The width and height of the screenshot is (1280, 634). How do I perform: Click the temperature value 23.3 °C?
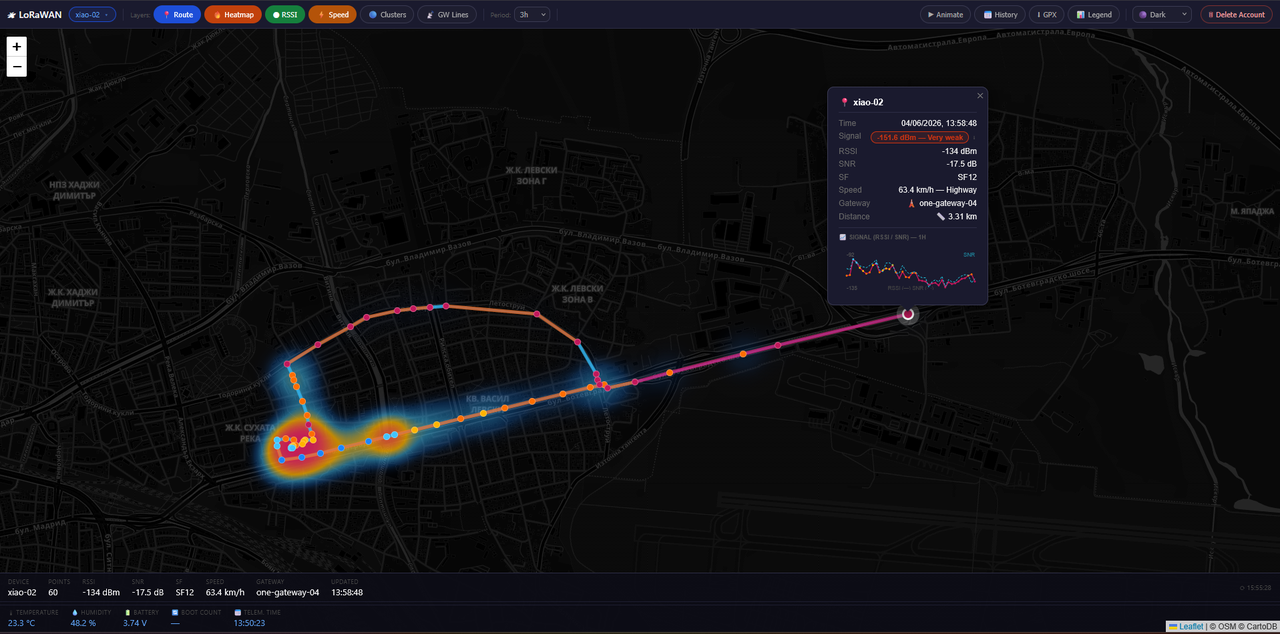22,623
